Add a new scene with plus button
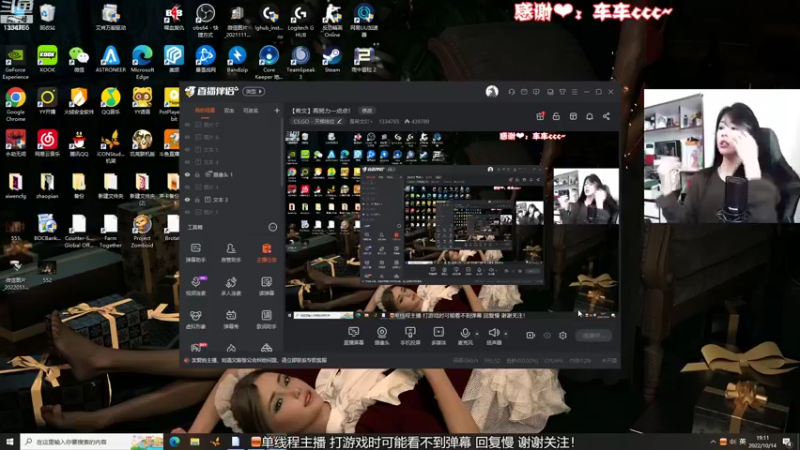This screenshot has height=450, width=800. click(x=277, y=110)
